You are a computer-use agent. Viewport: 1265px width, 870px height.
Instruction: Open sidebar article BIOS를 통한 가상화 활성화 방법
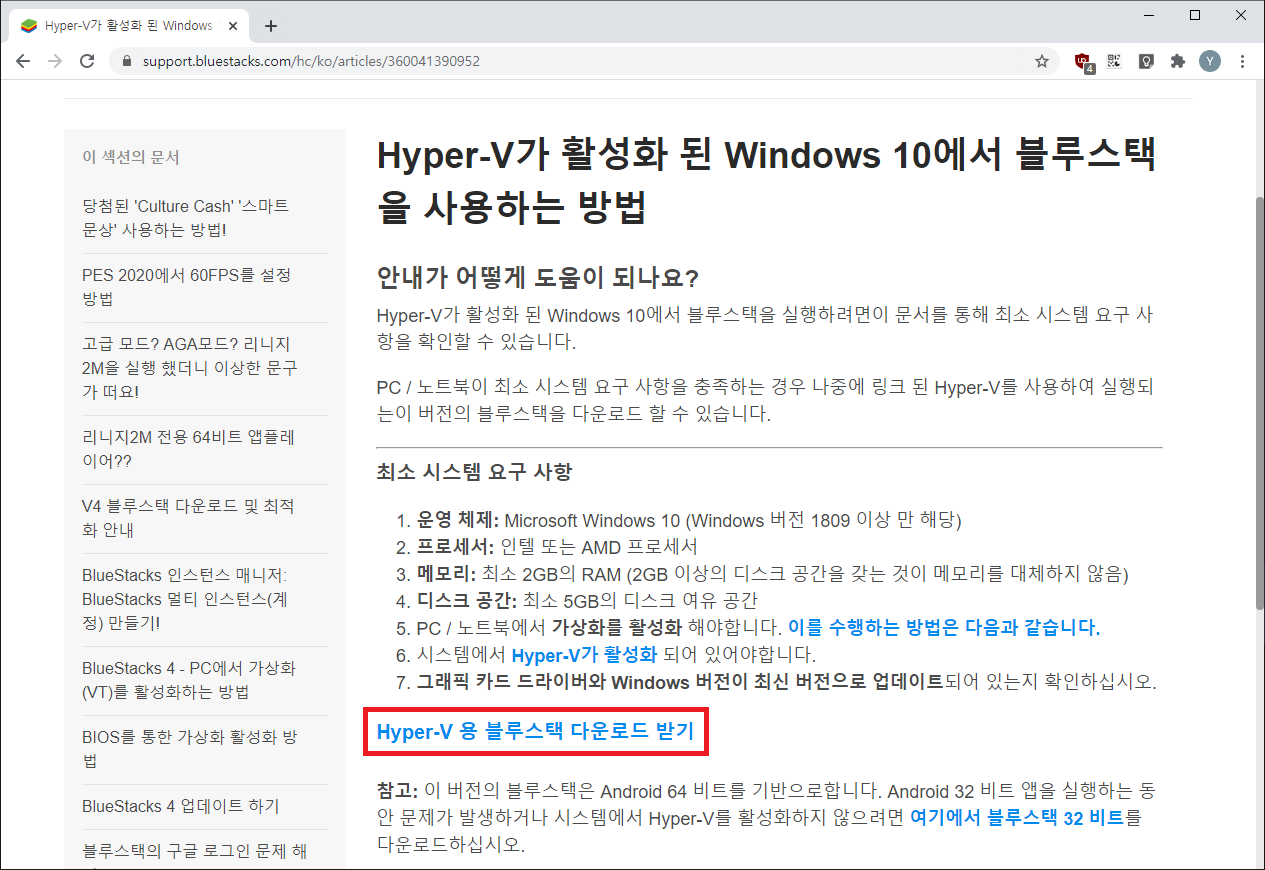pyautogui.click(x=190, y=749)
